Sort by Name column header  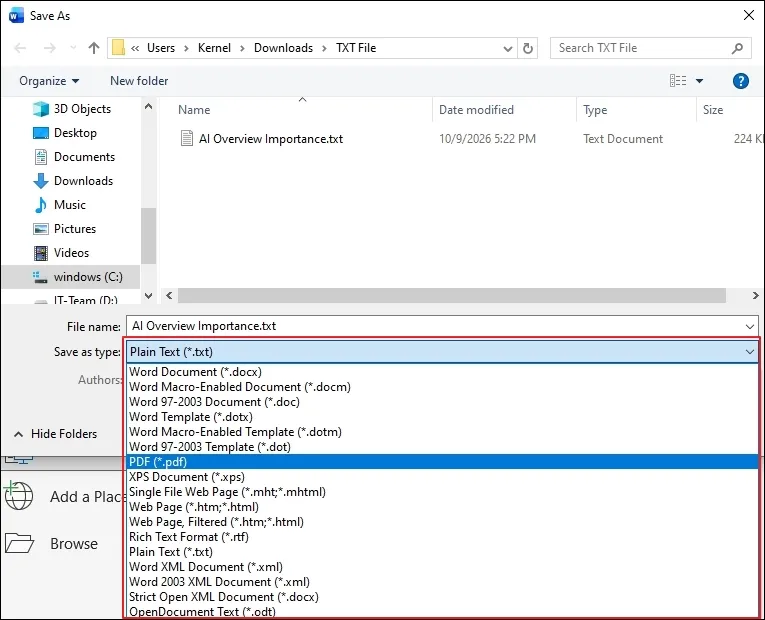click(194, 110)
